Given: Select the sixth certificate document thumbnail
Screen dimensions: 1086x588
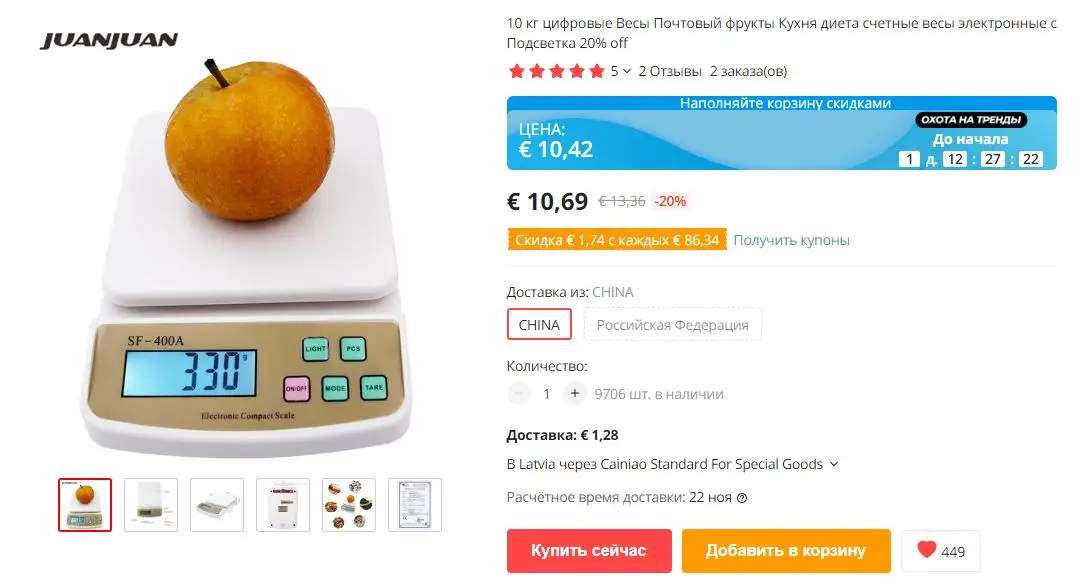Looking at the screenshot, I should 415,505.
